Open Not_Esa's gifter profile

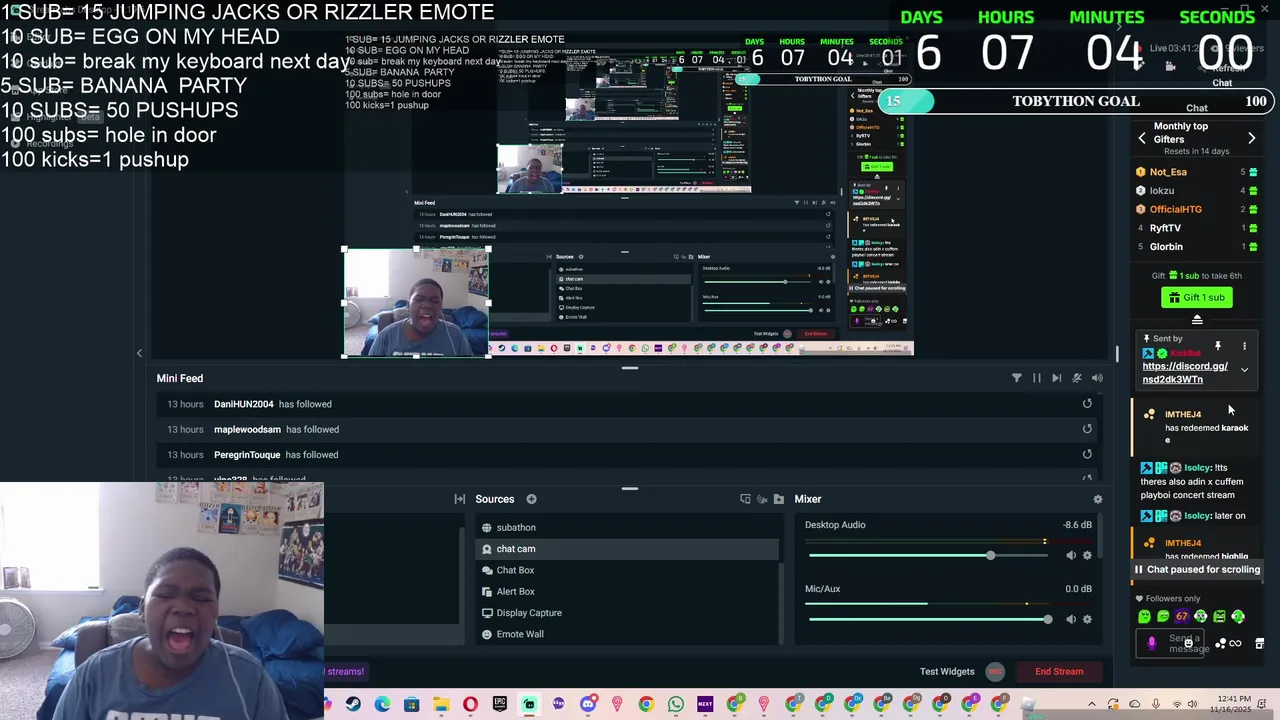pos(1168,172)
